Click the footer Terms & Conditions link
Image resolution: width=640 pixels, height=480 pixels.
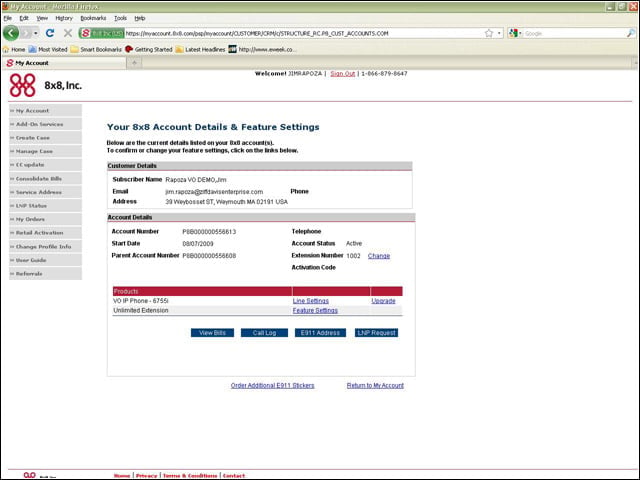coord(190,476)
